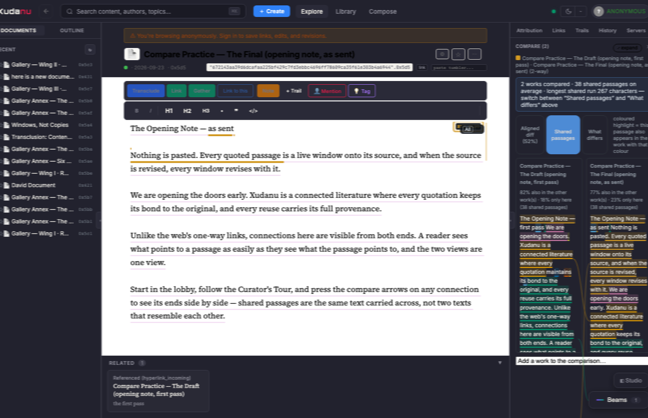The height and width of the screenshot is (418, 648).
Task: Apply bold formatting
Action: coord(136,111)
